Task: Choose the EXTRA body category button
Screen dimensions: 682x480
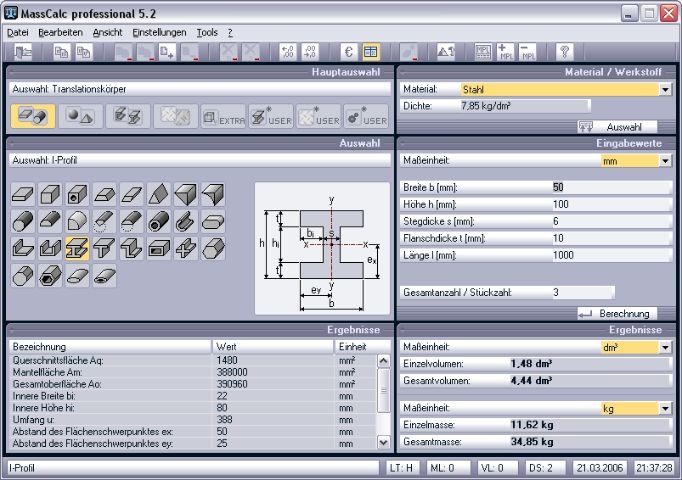Action: pos(223,117)
